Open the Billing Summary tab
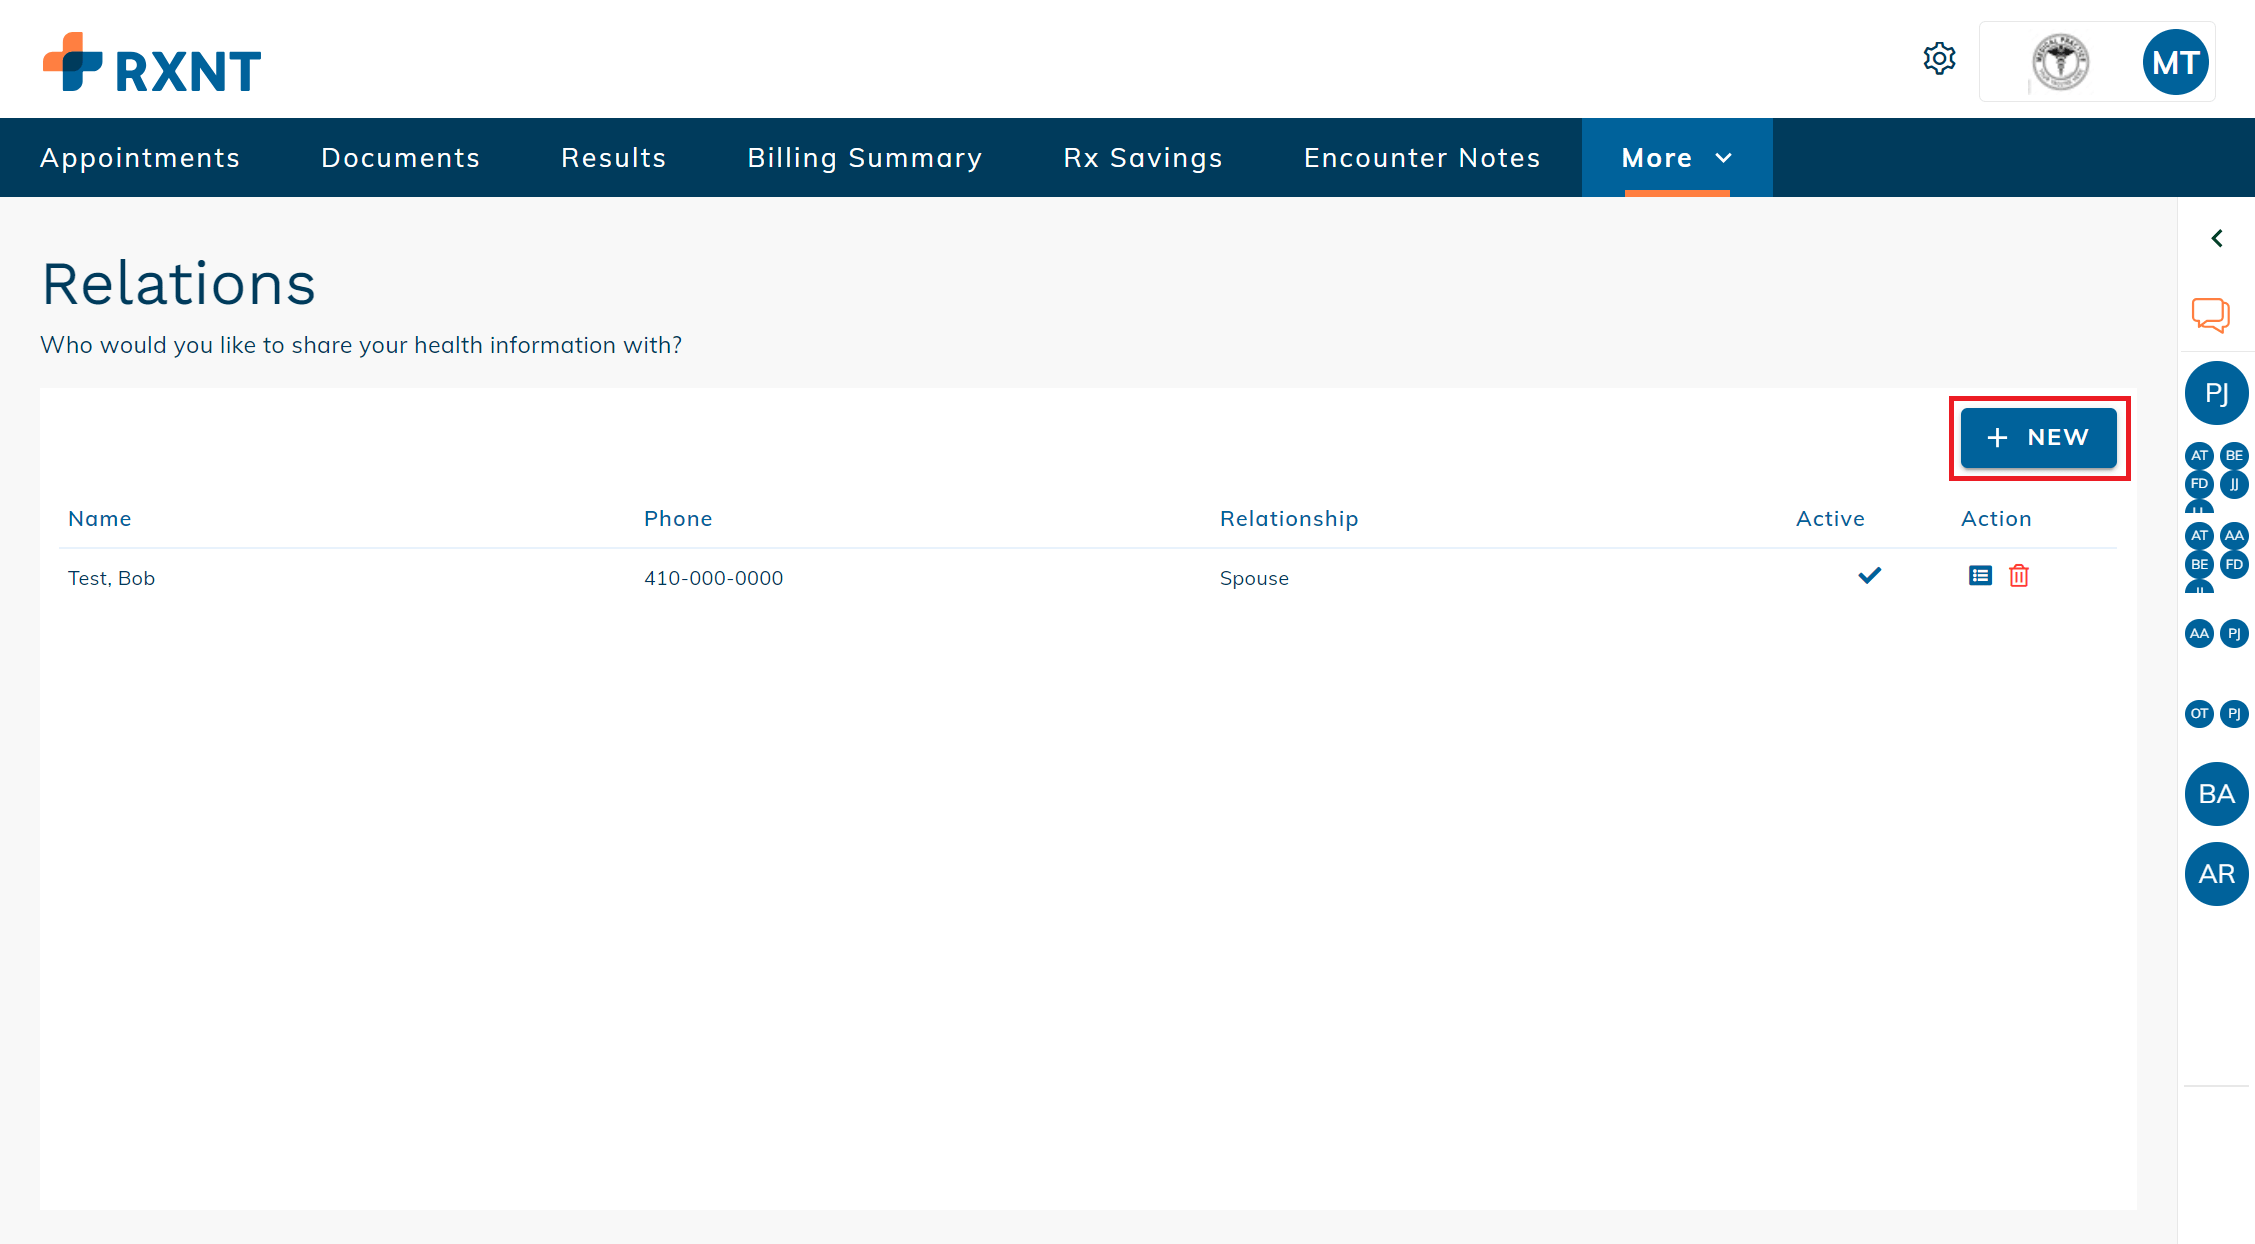Screen dimensions: 2255x1244 (865, 158)
